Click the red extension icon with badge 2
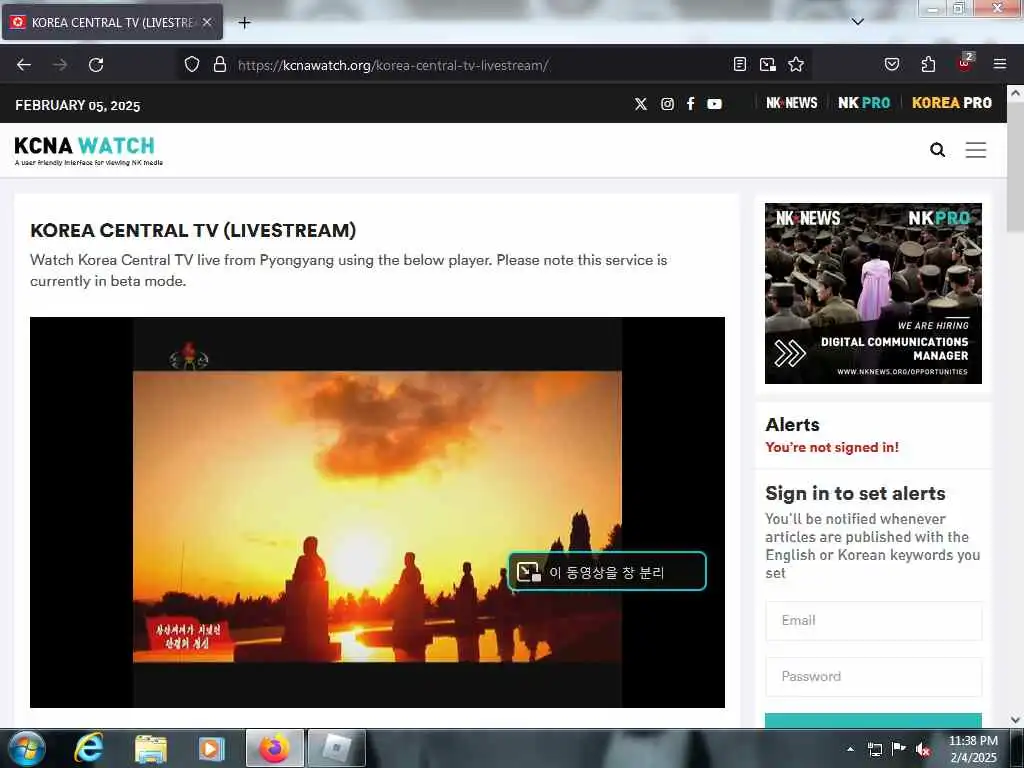The height and width of the screenshot is (768, 1024). (965, 63)
